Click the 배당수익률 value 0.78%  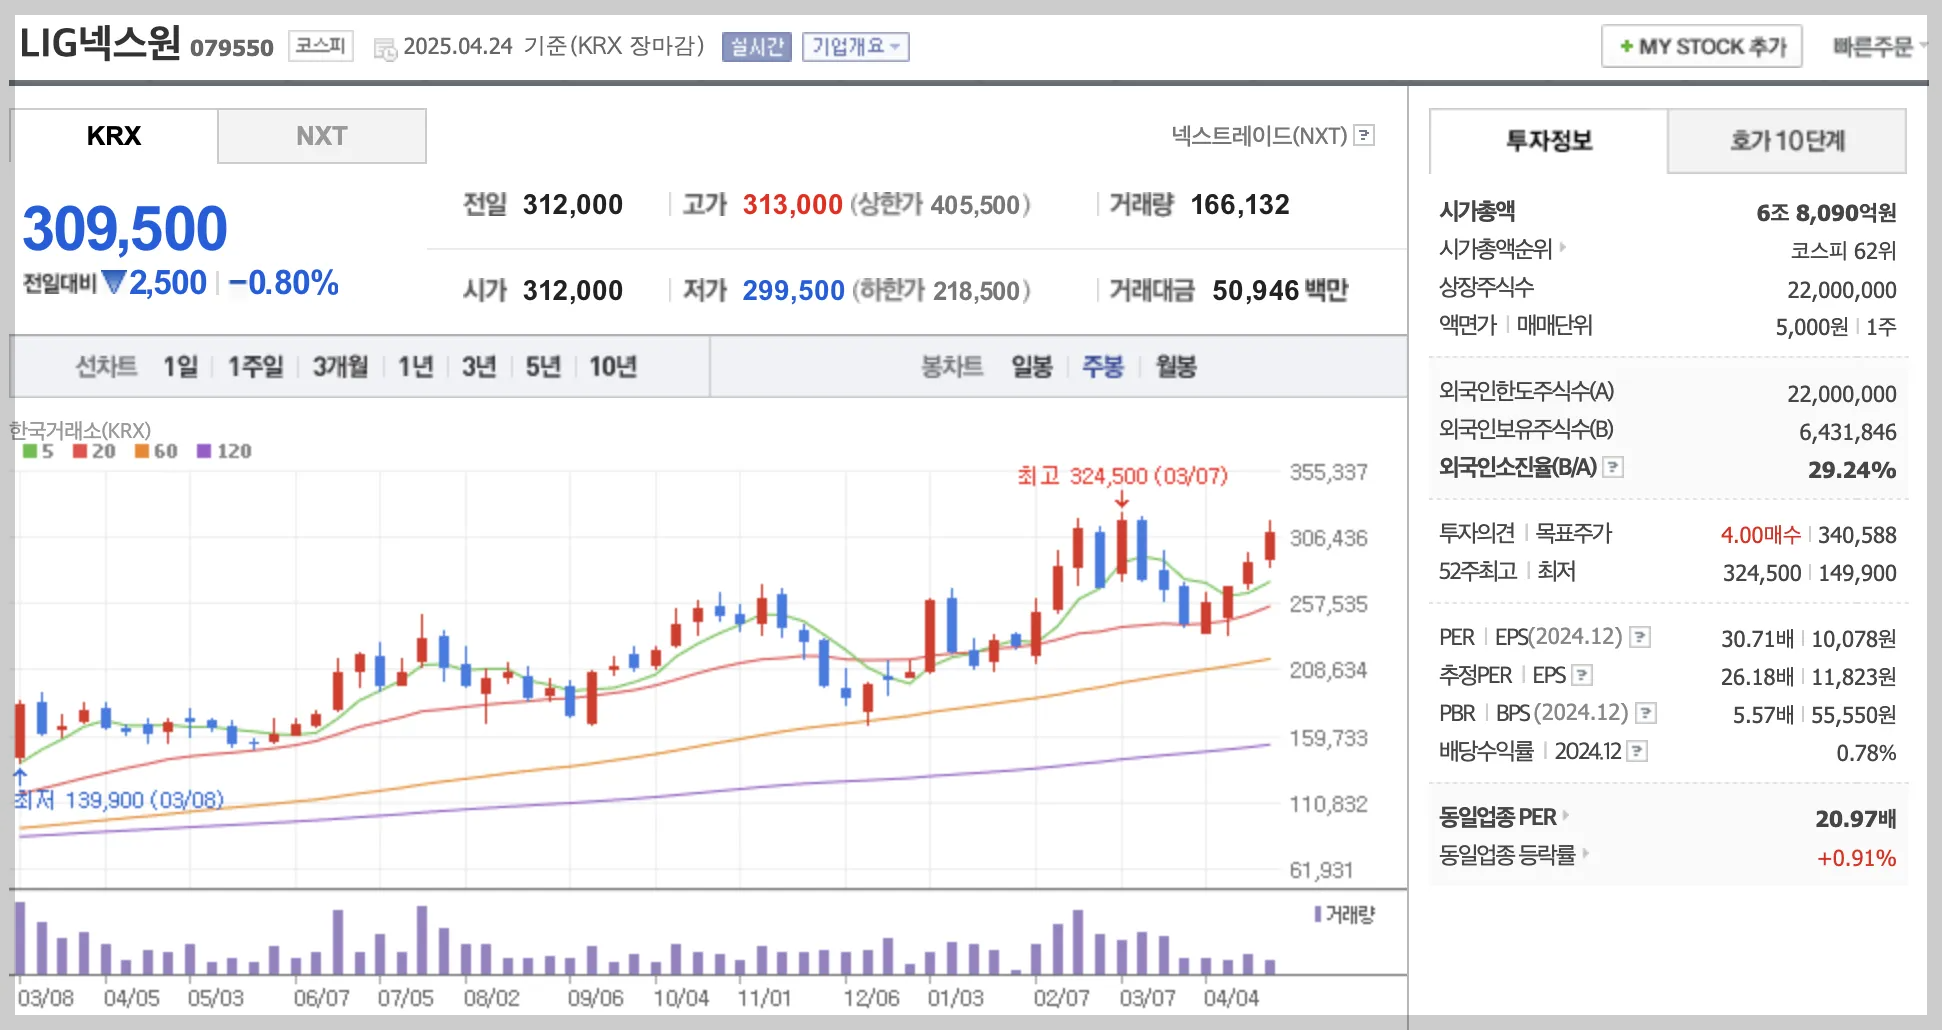(x=1866, y=753)
